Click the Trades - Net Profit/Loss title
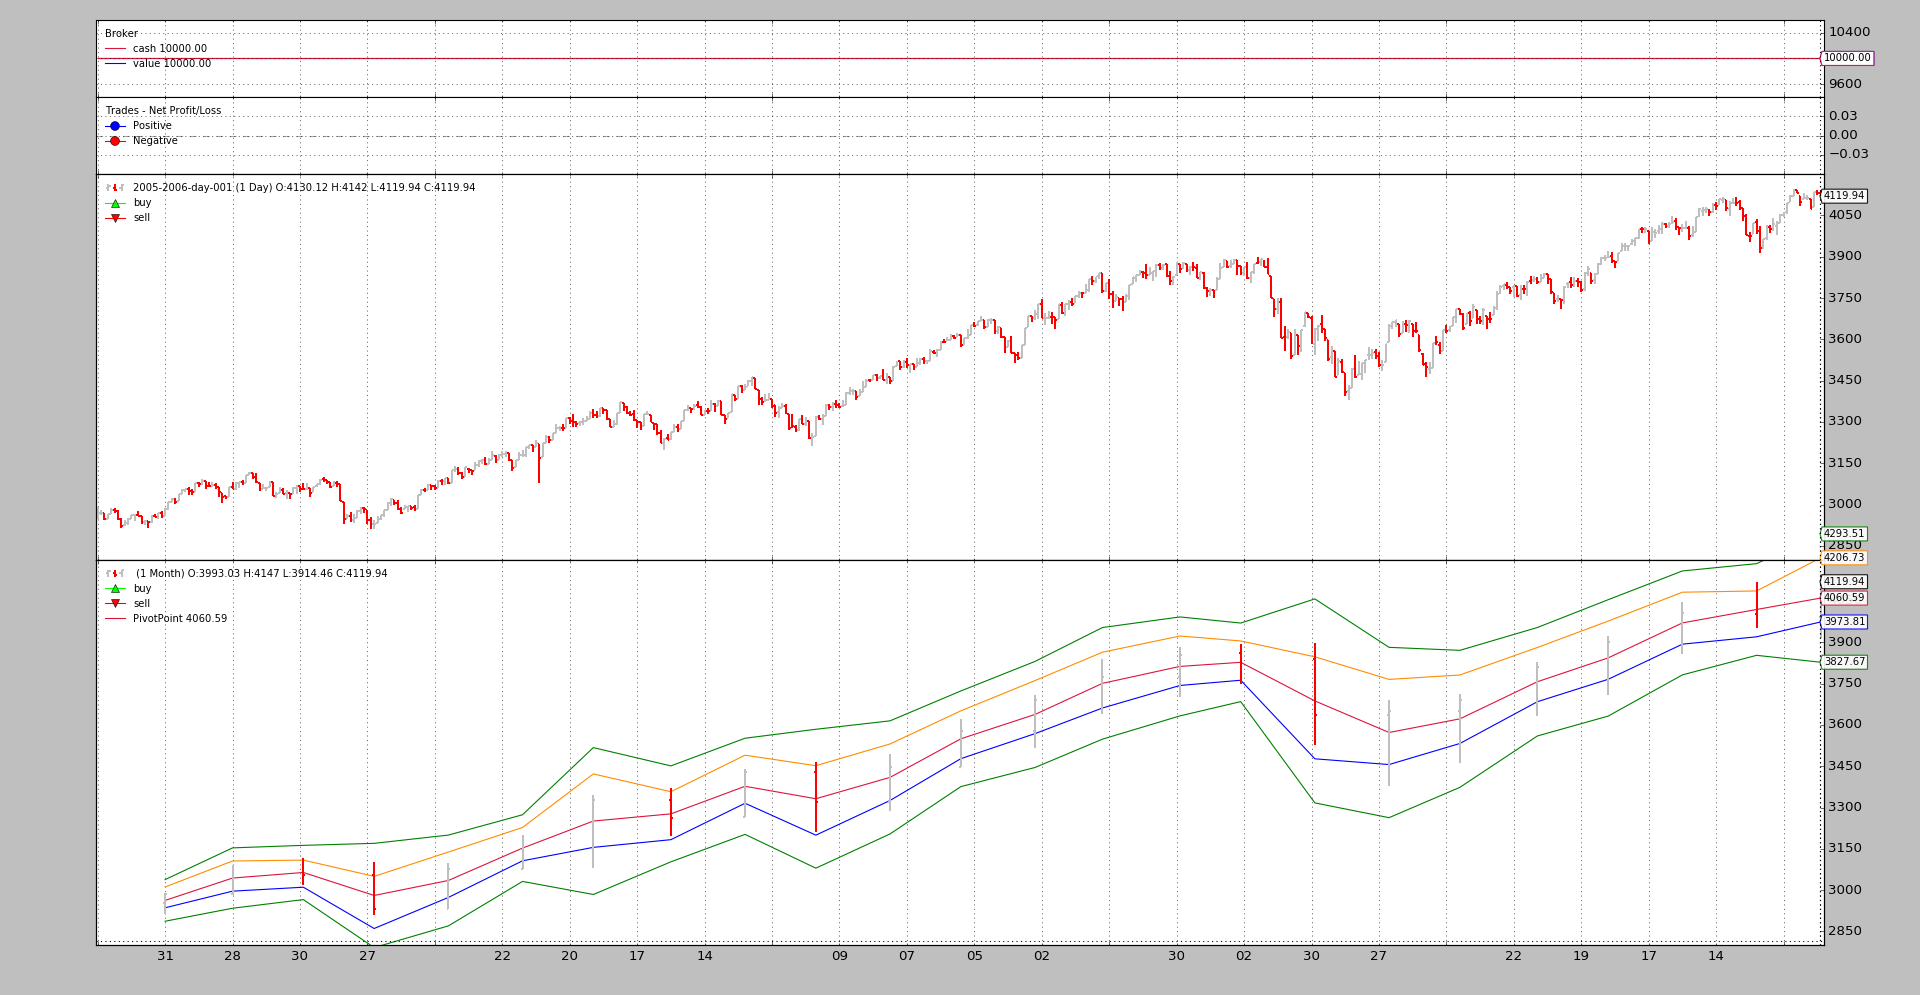1920x995 pixels. (163, 111)
